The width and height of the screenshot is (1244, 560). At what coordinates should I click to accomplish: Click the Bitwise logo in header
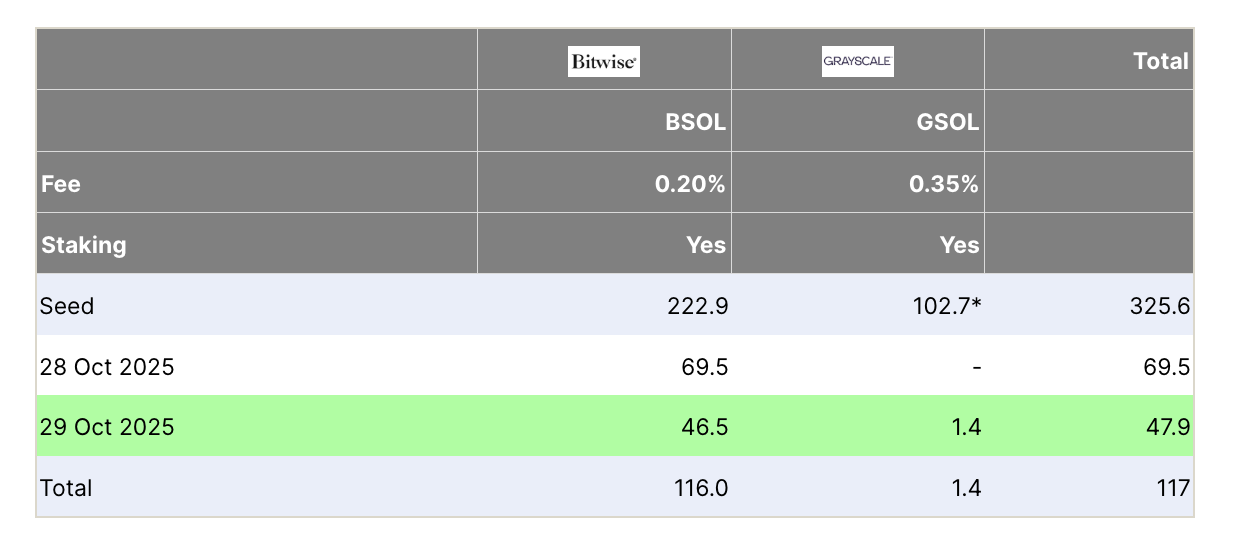603,62
